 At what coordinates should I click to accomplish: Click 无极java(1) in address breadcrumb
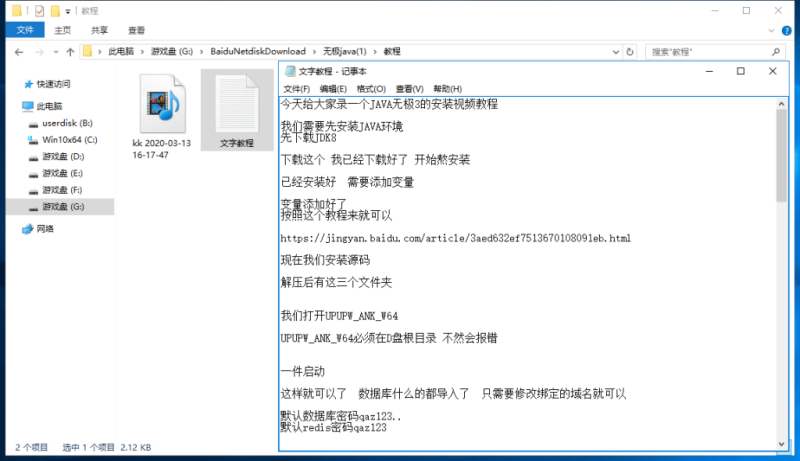pyautogui.click(x=344, y=52)
